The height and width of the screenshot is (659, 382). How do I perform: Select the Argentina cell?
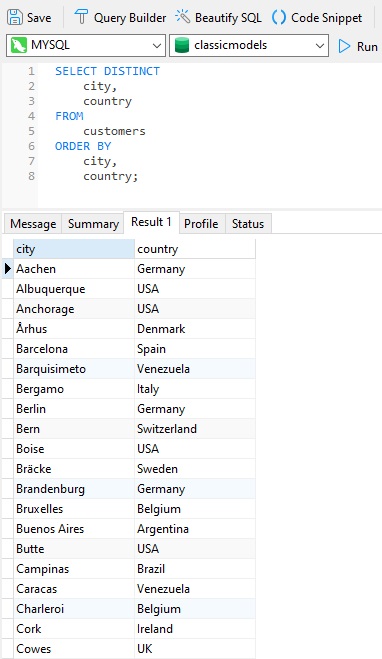(x=195, y=529)
